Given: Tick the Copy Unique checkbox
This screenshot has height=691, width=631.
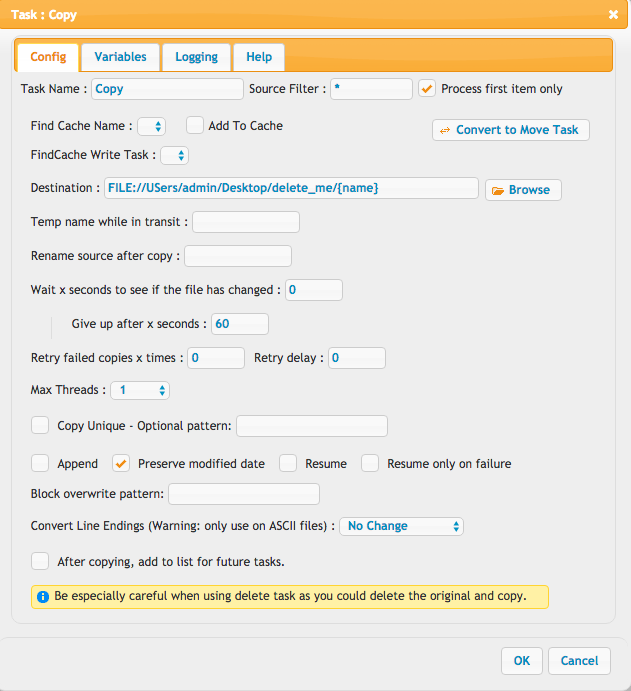Looking at the screenshot, I should coord(40,425).
